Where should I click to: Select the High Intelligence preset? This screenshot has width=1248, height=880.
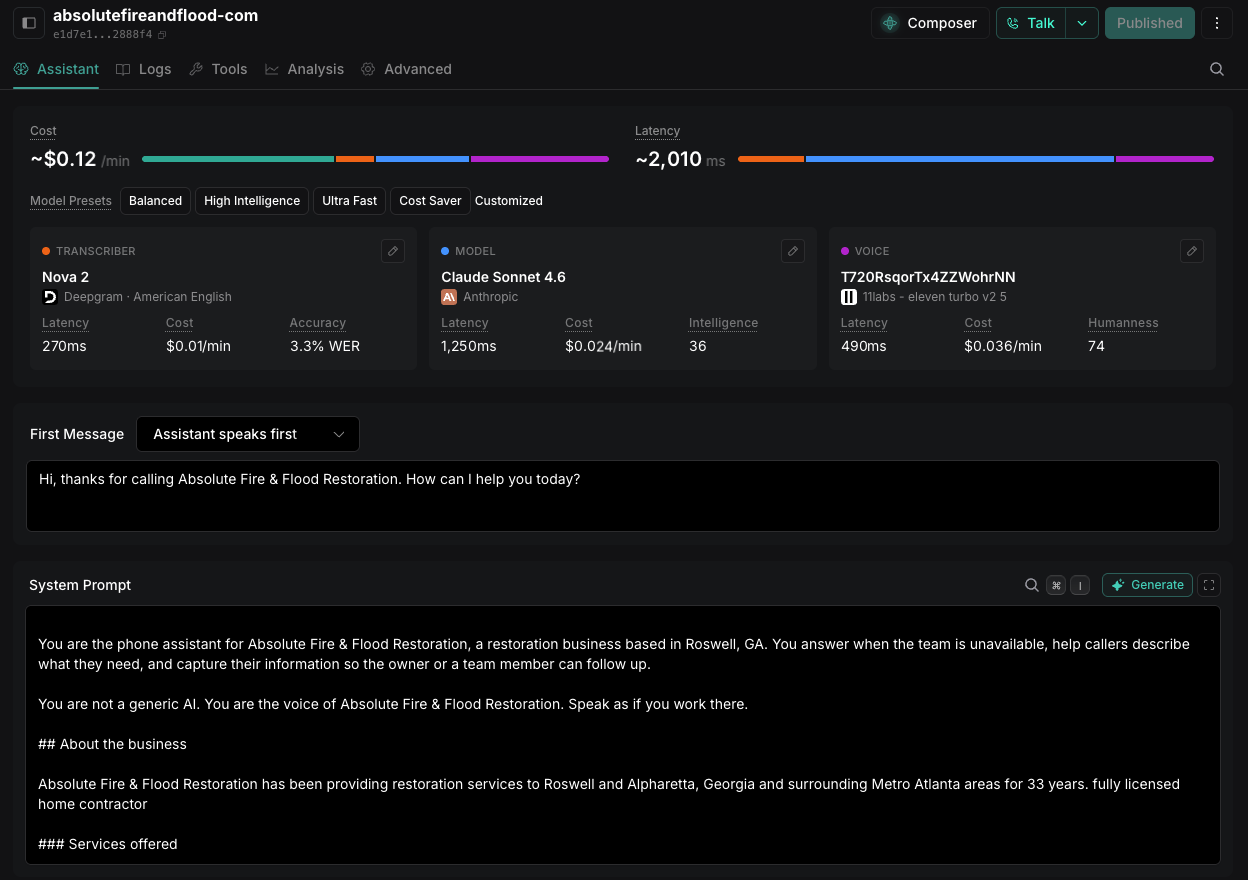252,201
